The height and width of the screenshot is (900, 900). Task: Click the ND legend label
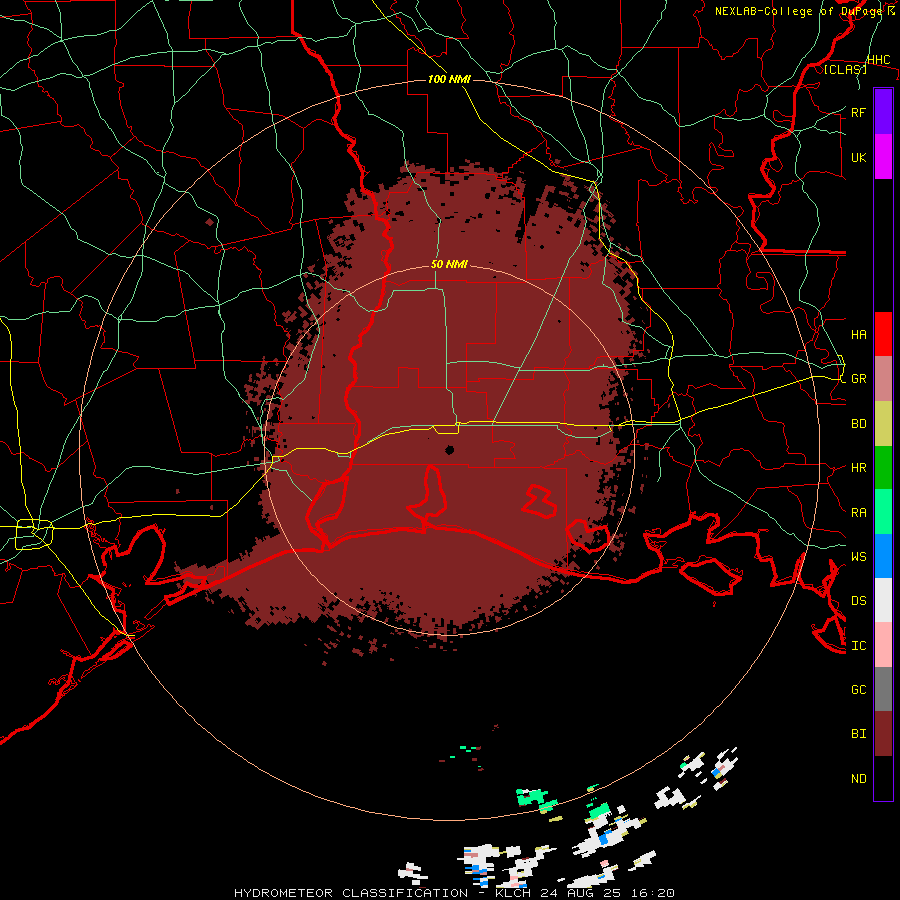(x=858, y=779)
